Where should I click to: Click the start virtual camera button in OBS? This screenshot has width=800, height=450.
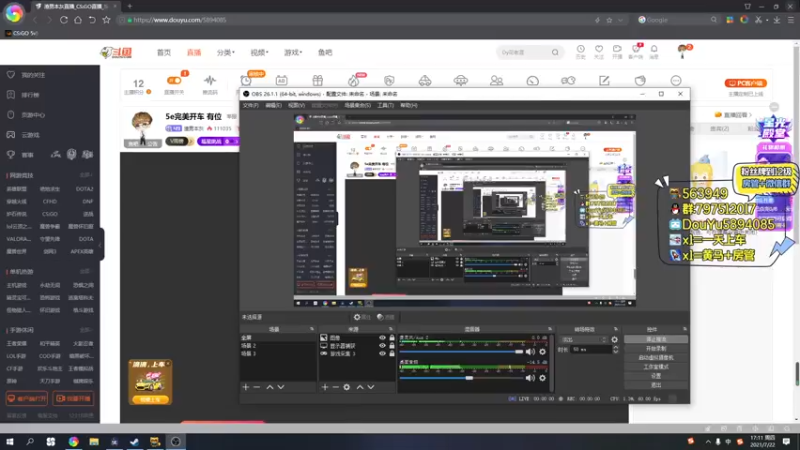(656, 358)
